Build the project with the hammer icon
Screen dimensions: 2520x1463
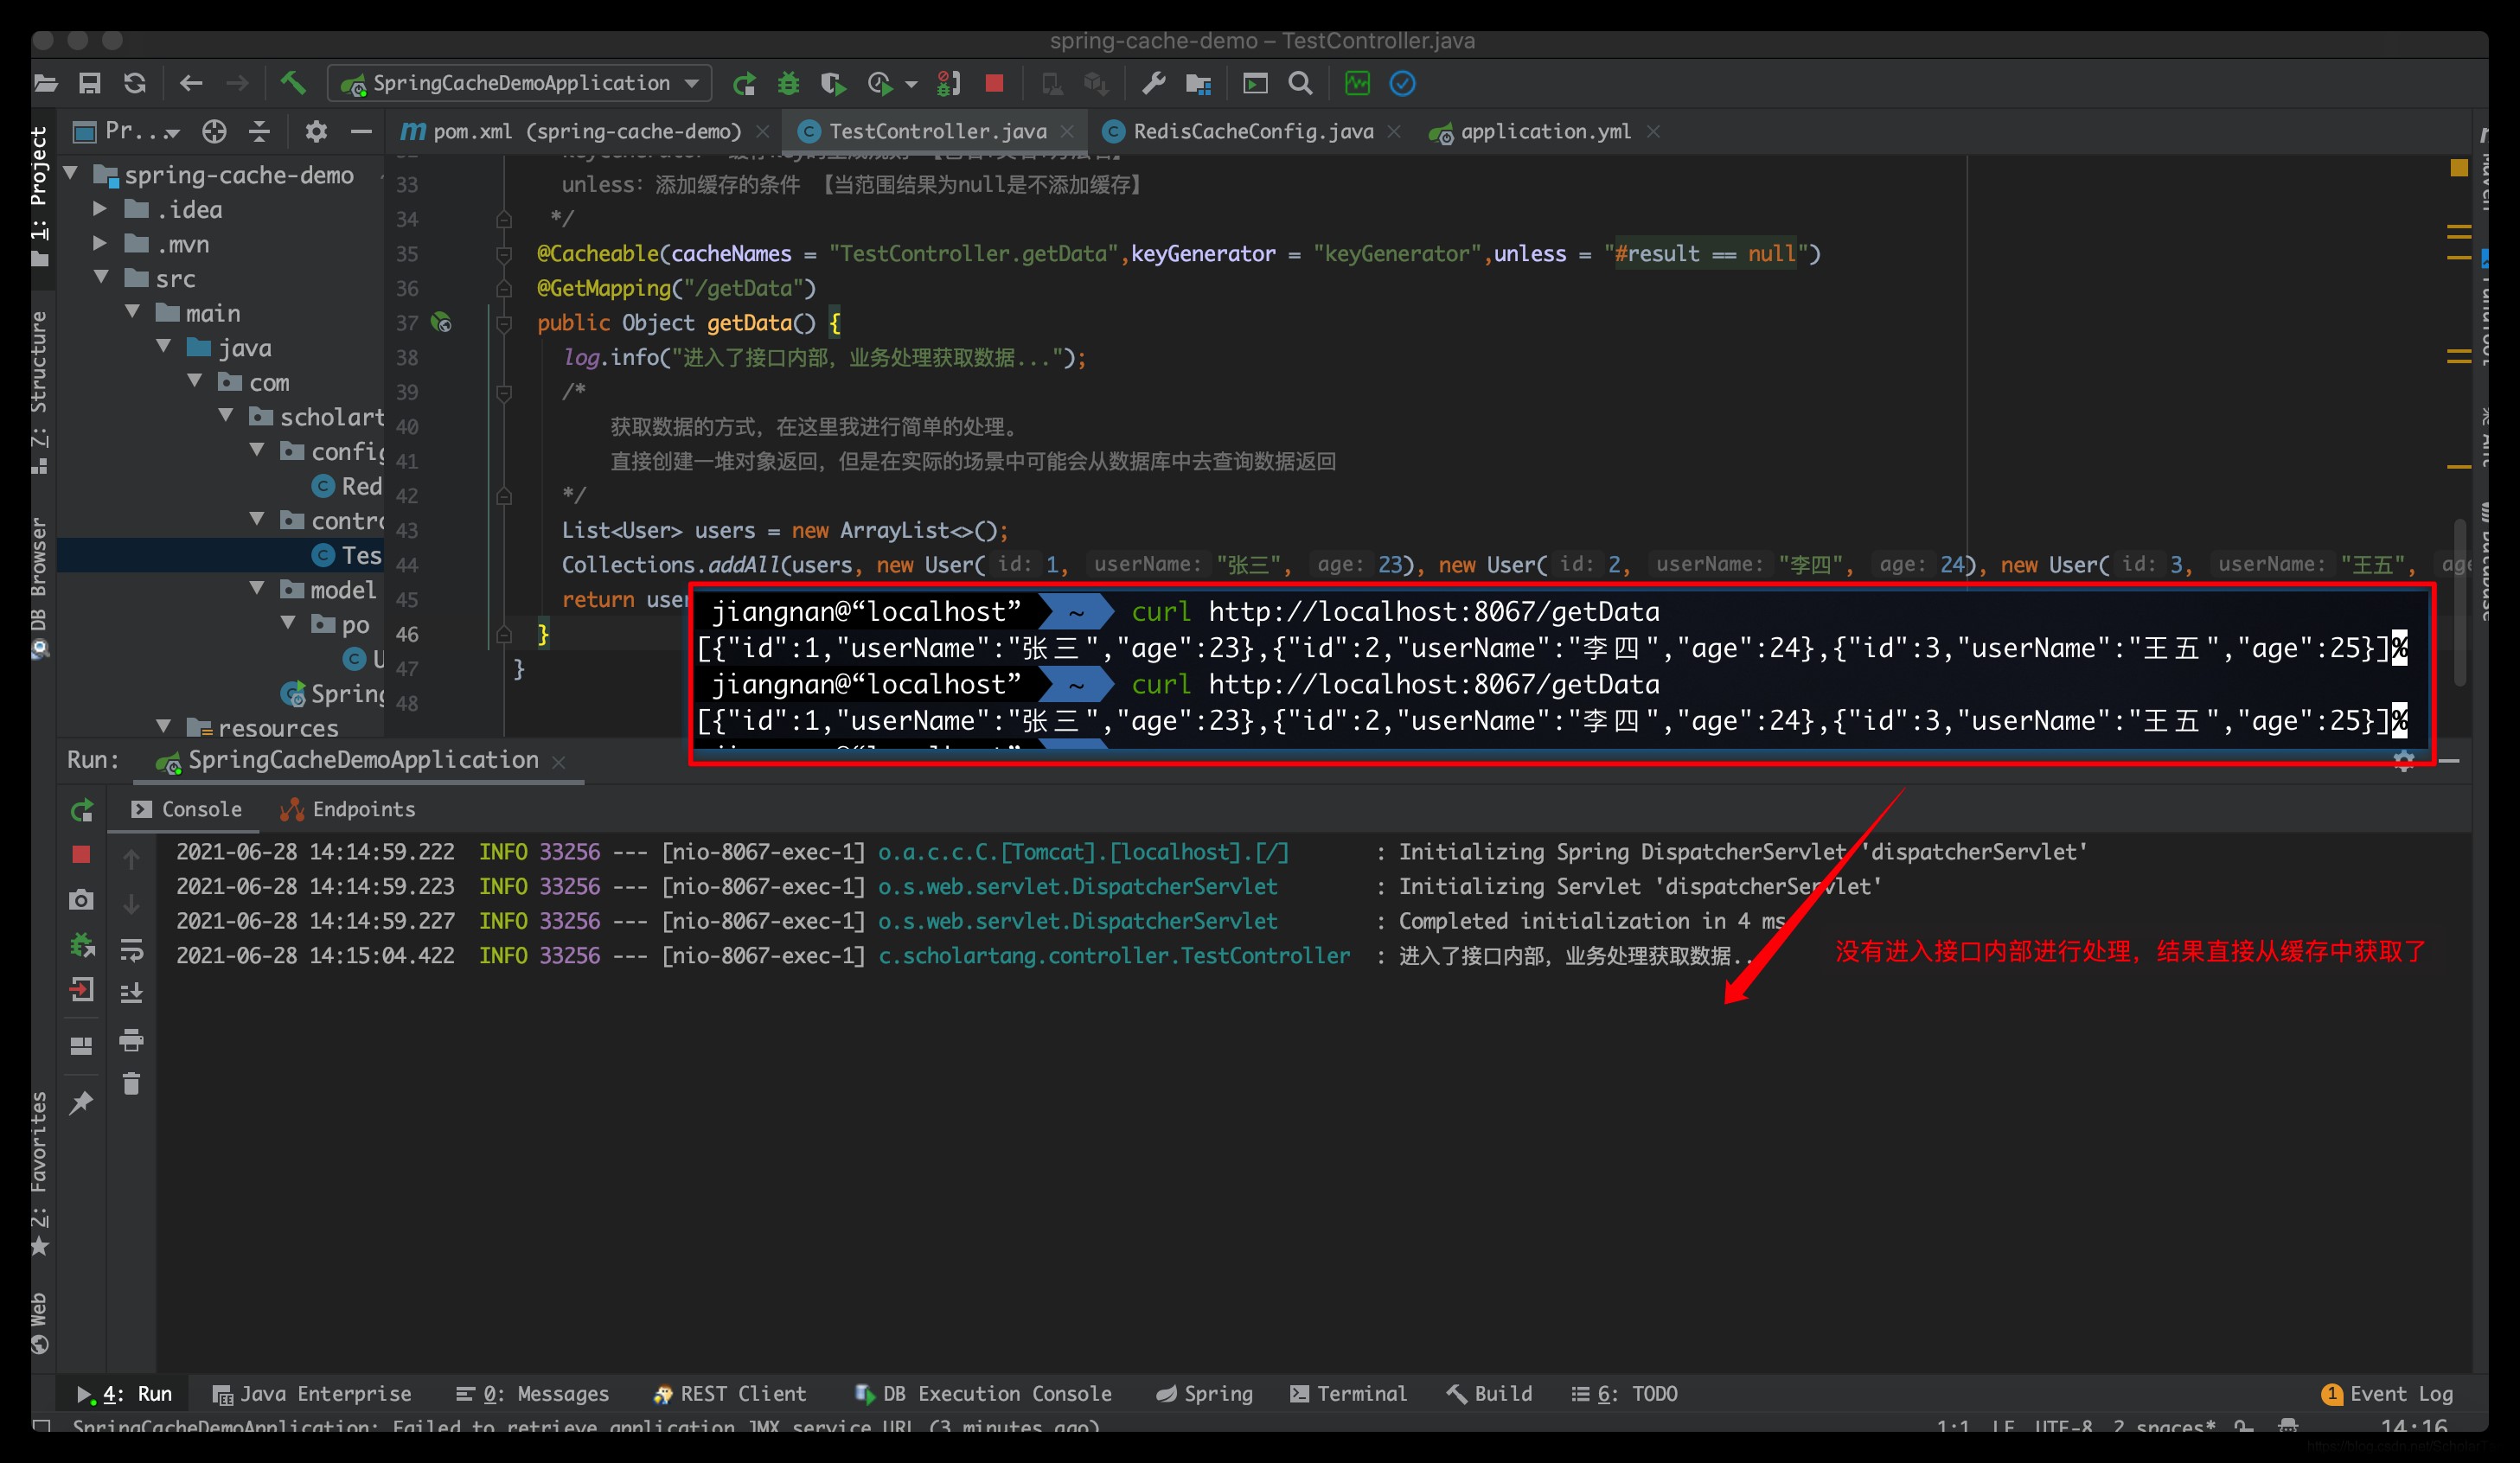(x=293, y=83)
